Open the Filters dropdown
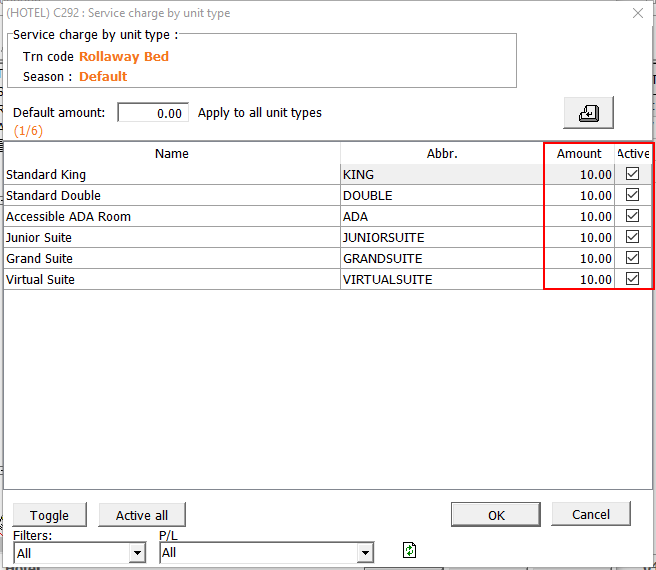Viewport: 656px width, 570px height. [137, 553]
